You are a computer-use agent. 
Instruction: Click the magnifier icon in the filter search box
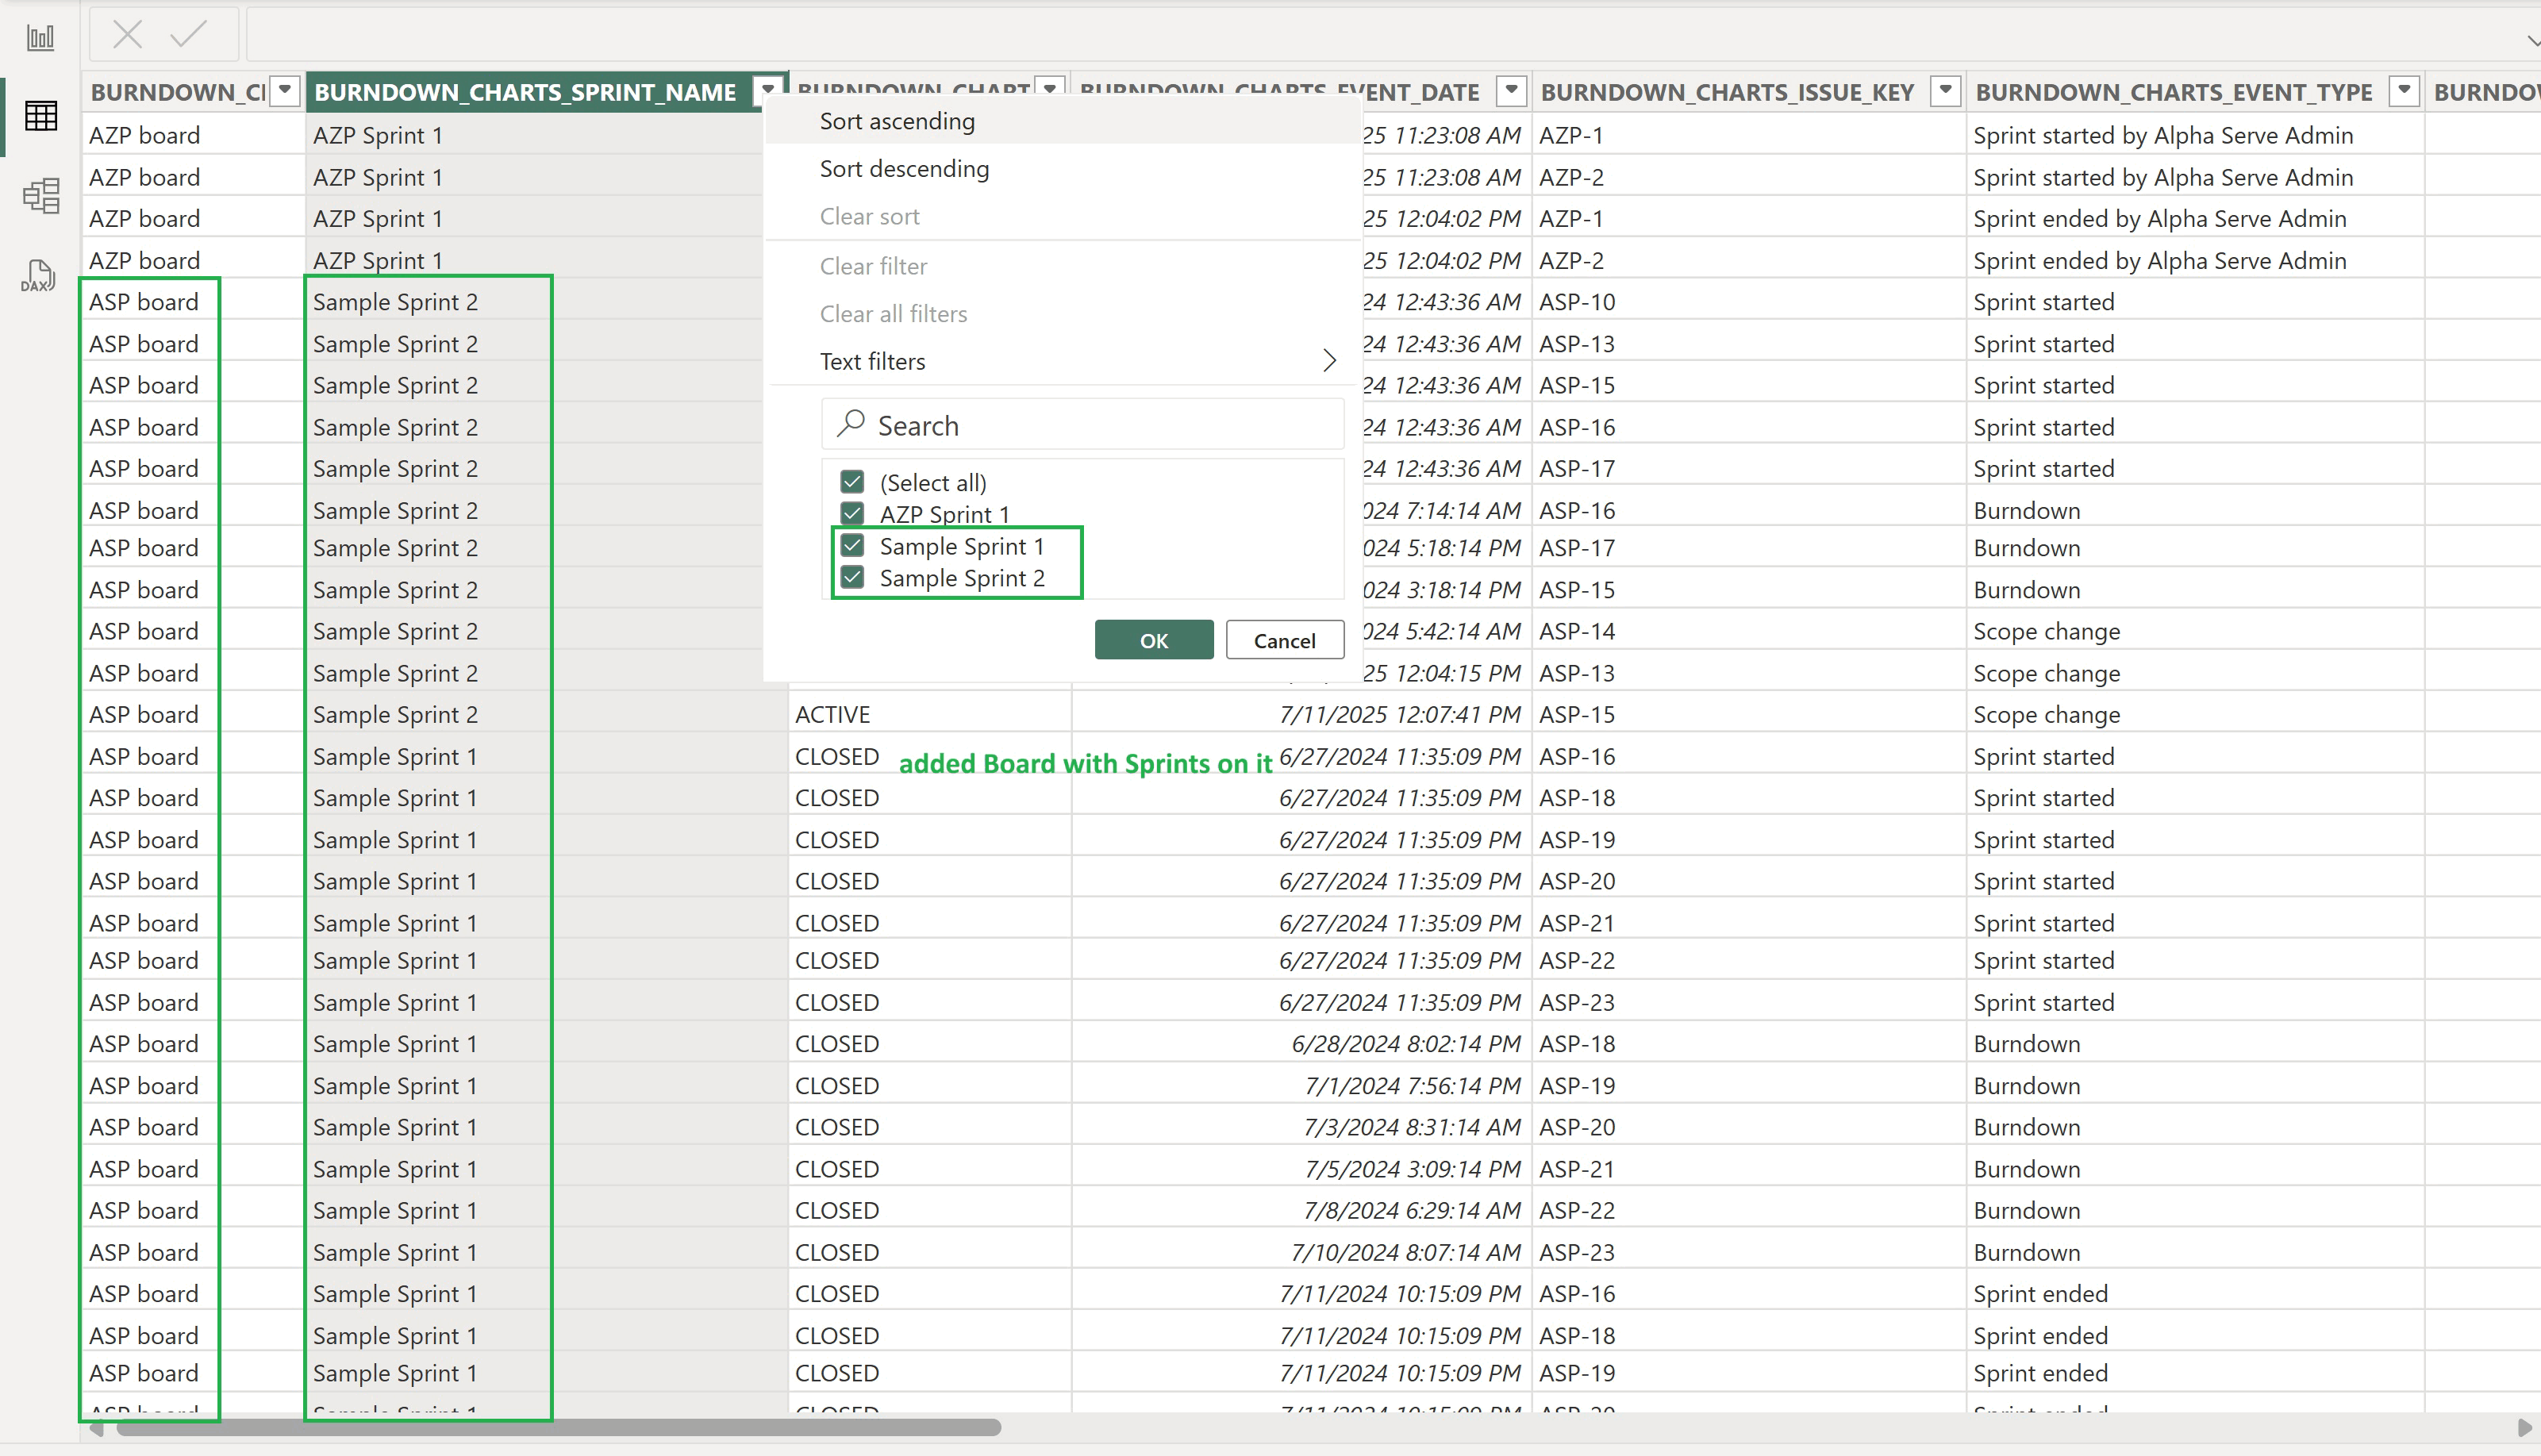851,424
